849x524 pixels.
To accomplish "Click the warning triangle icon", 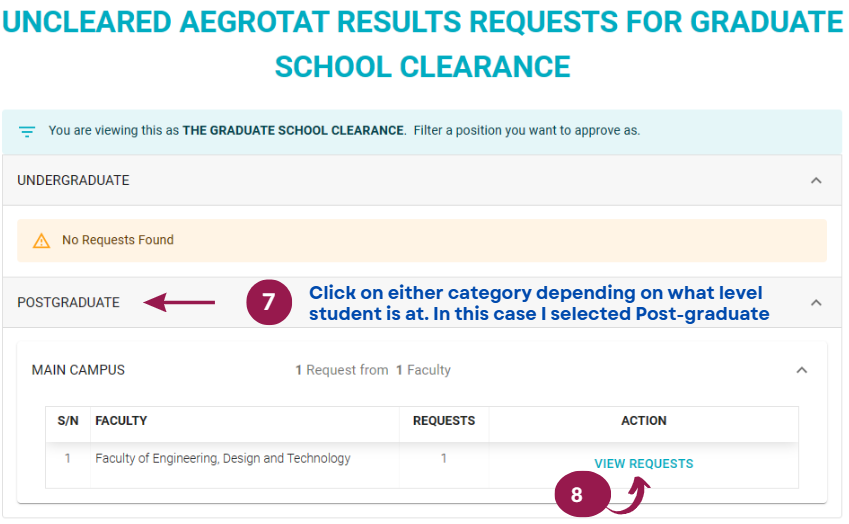I will tap(41, 240).
